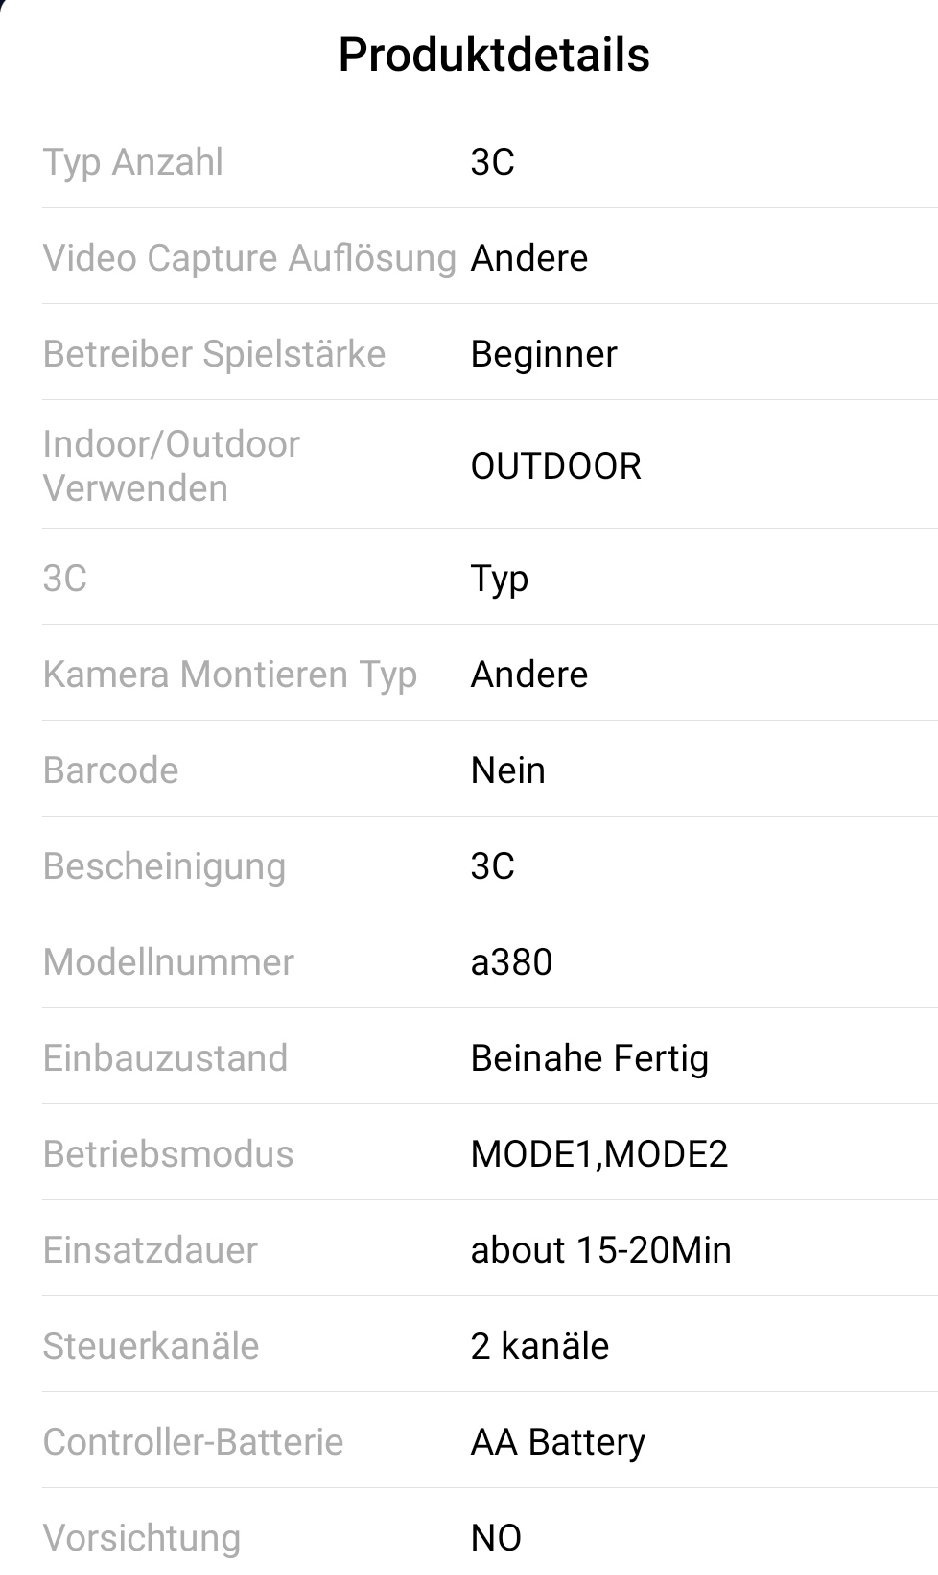Image resolution: width=938 pixels, height=1575 pixels.
Task: Click the about 15-20Min value
Action: pyautogui.click(x=601, y=1250)
